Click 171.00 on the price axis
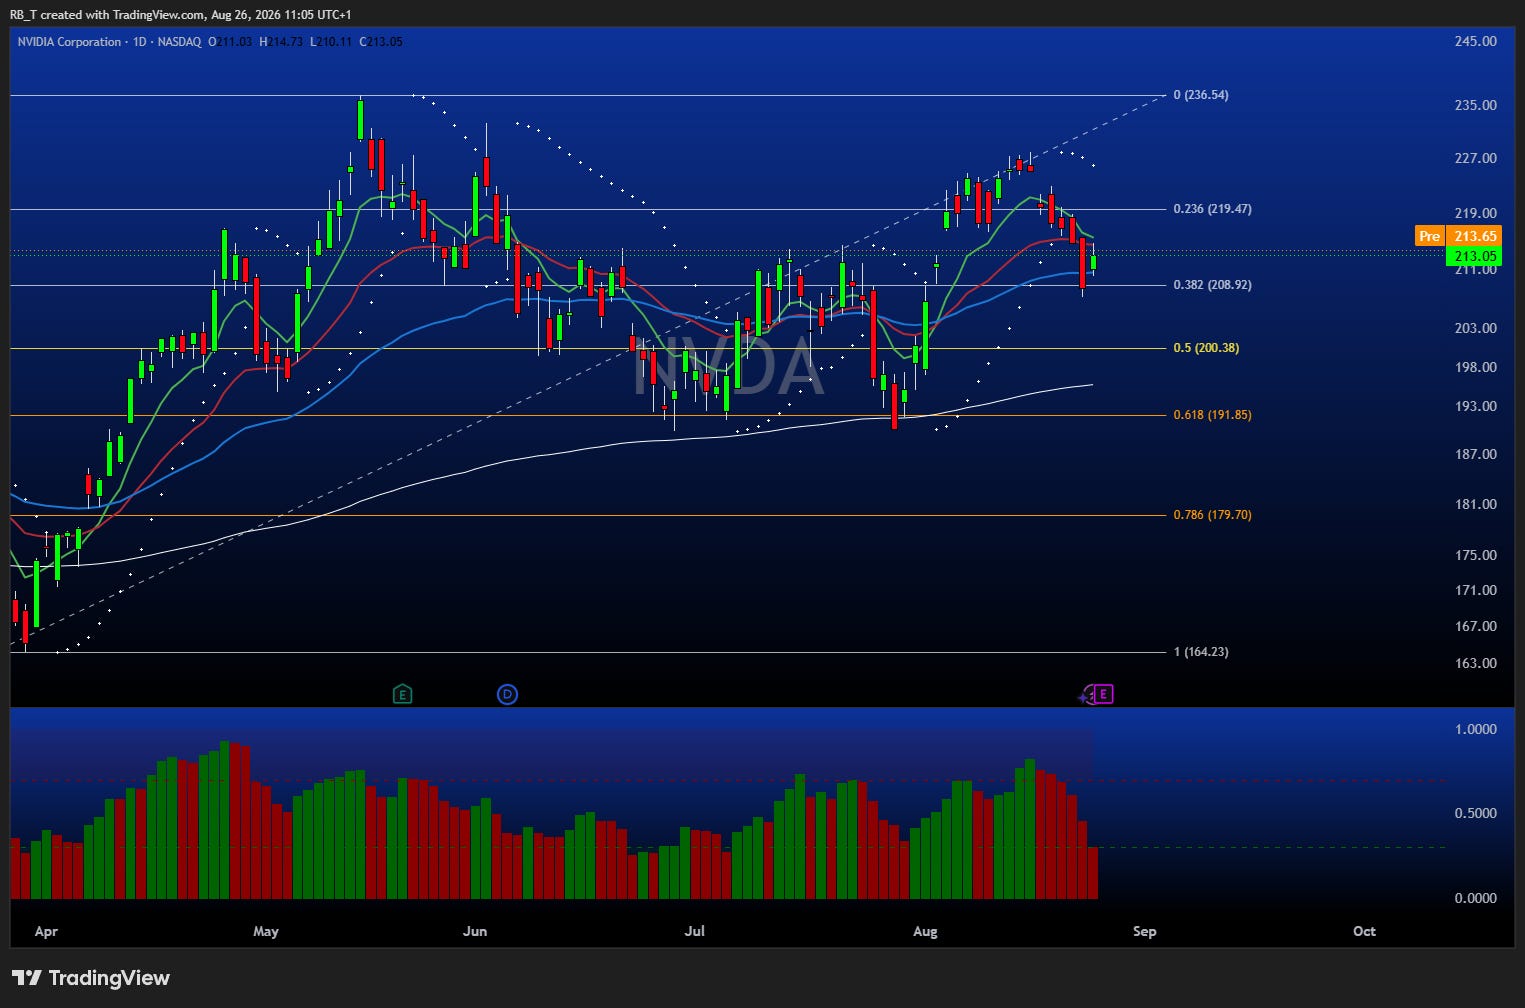The width and height of the screenshot is (1525, 1008). [x=1476, y=590]
